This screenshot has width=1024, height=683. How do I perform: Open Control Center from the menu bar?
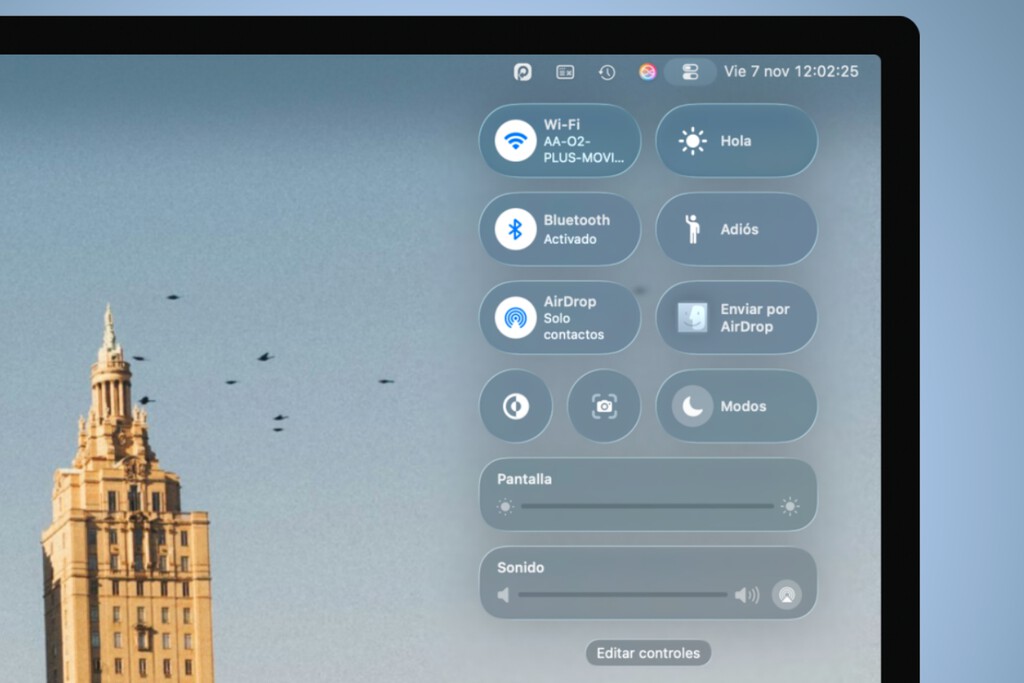point(689,71)
